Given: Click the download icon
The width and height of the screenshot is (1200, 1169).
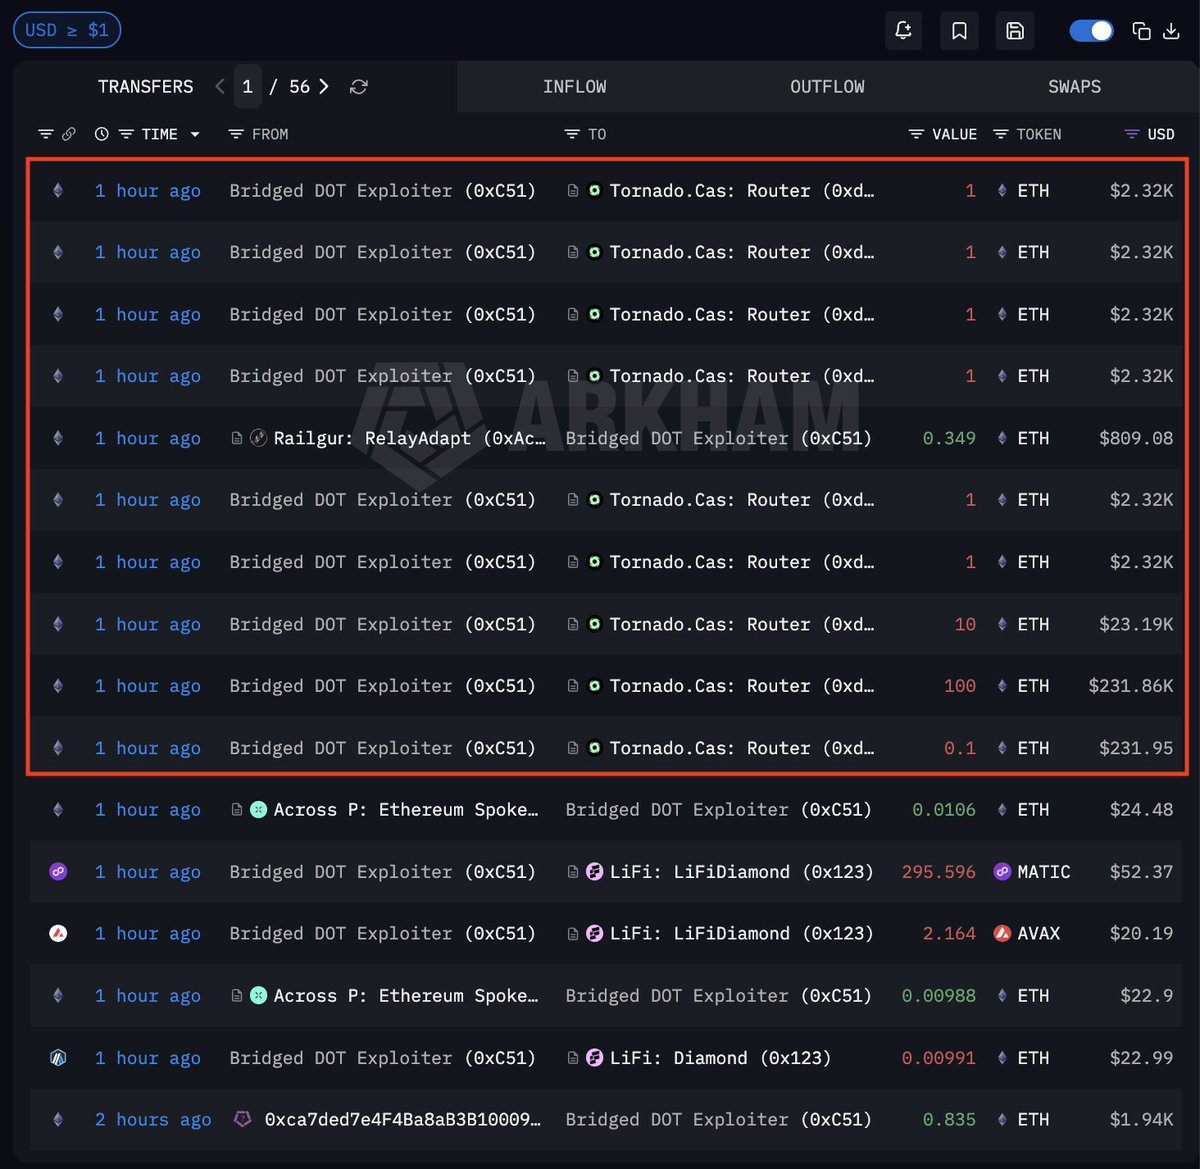Looking at the screenshot, I should [1172, 31].
